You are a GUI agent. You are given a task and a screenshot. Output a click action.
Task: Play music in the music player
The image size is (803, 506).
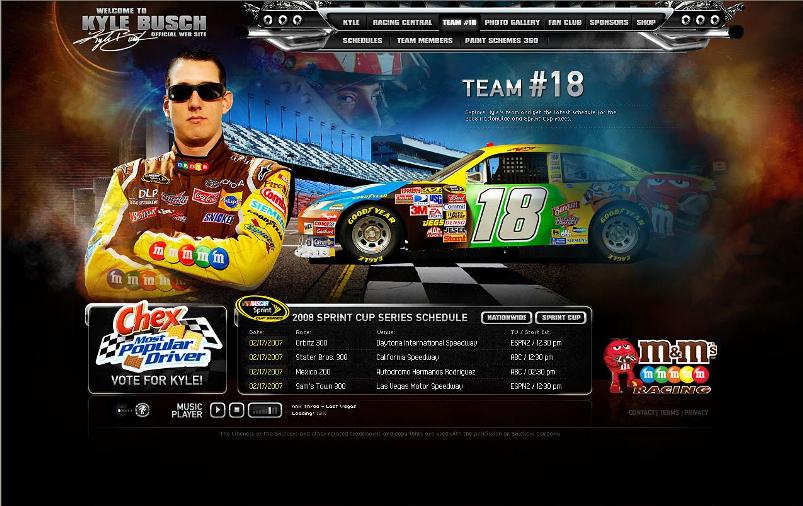(218, 410)
